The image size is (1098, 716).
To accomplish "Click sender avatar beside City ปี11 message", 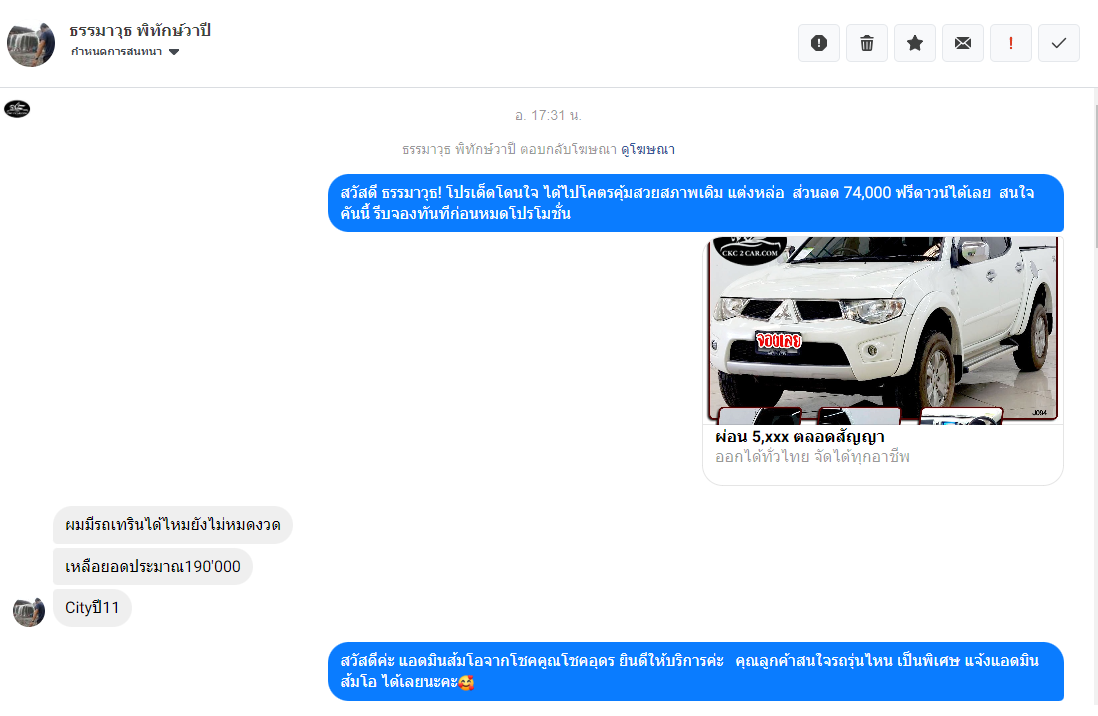I will [x=29, y=612].
